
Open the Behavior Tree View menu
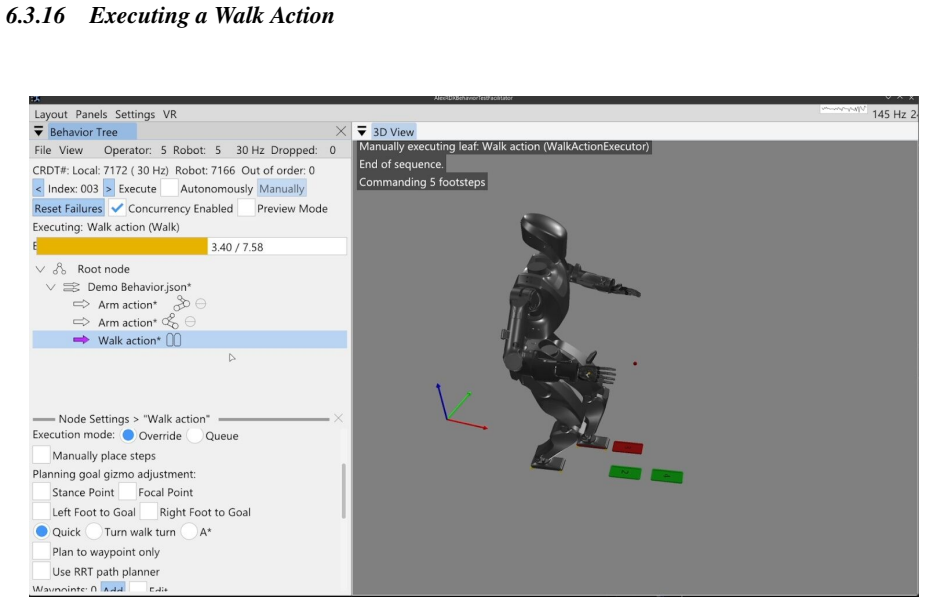click(71, 150)
